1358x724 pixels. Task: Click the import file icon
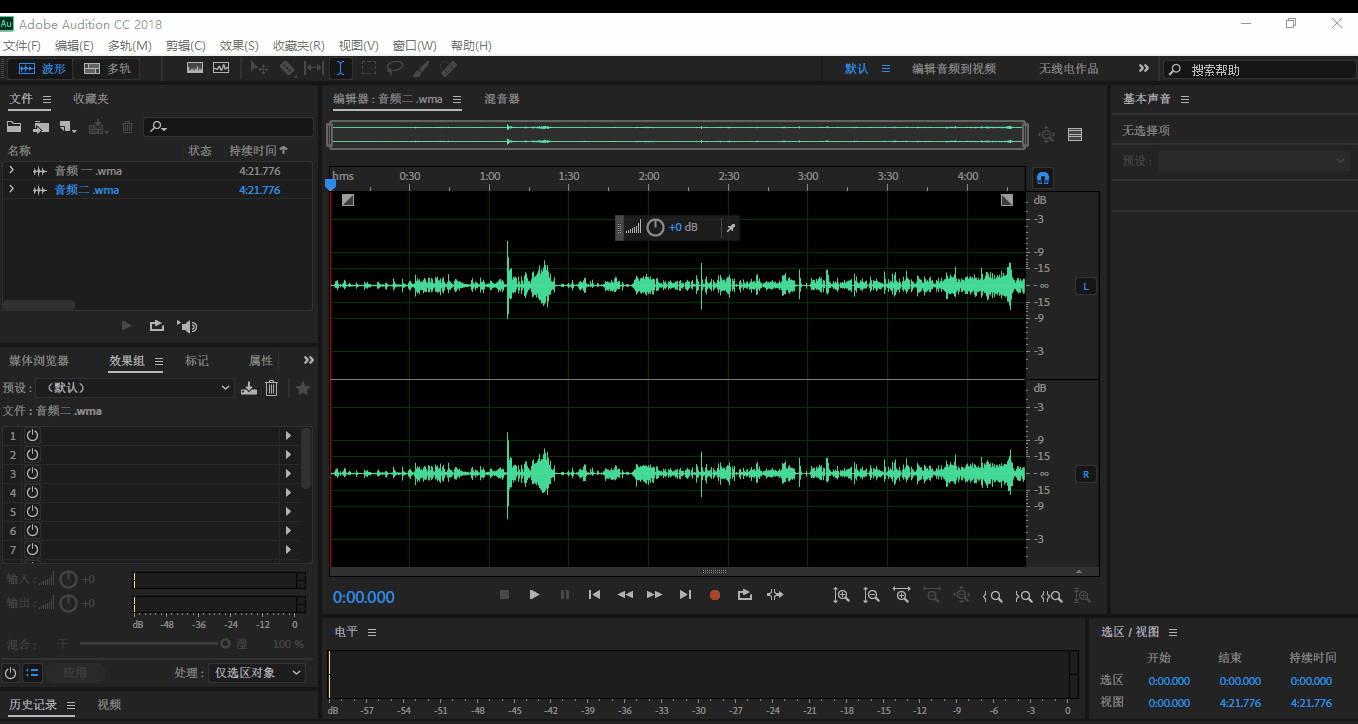(41, 127)
